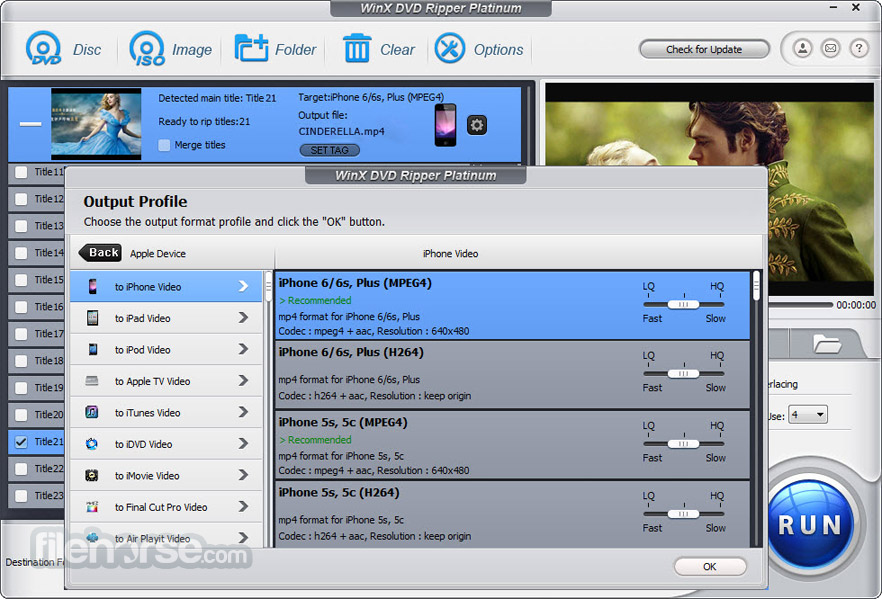The height and width of the screenshot is (599, 882).
Task: Expand the to iMovie Video arrow
Action: pyautogui.click(x=243, y=475)
